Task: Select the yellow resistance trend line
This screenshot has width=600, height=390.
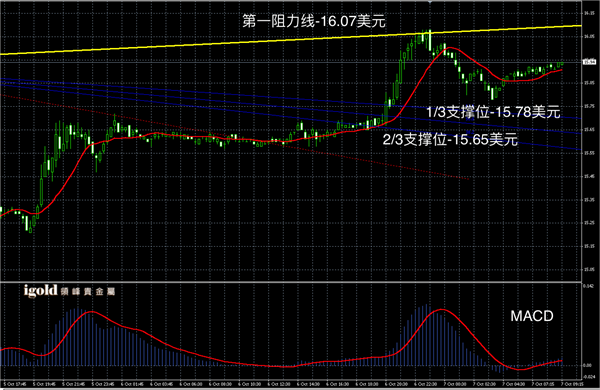Action: coord(291,40)
